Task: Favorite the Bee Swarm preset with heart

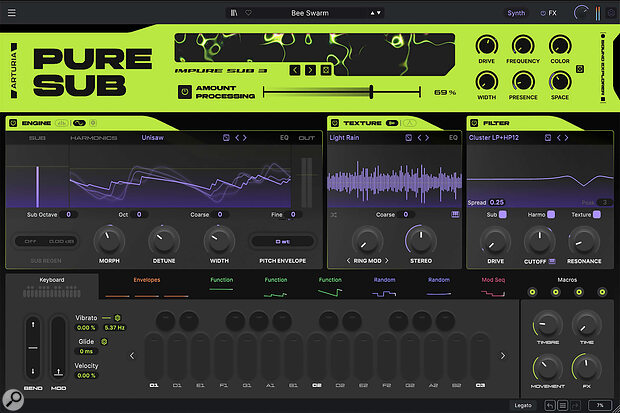Action: point(248,13)
